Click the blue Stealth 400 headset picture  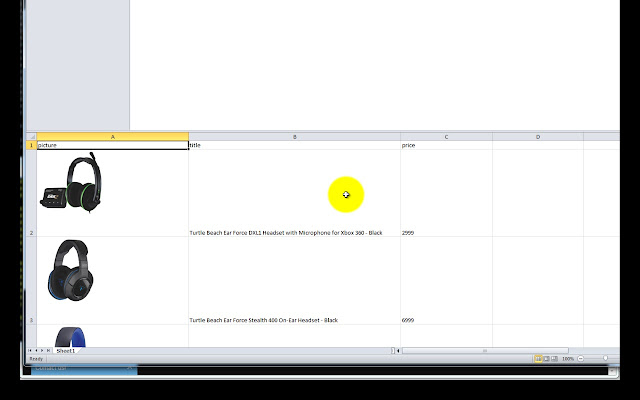(x=70, y=270)
